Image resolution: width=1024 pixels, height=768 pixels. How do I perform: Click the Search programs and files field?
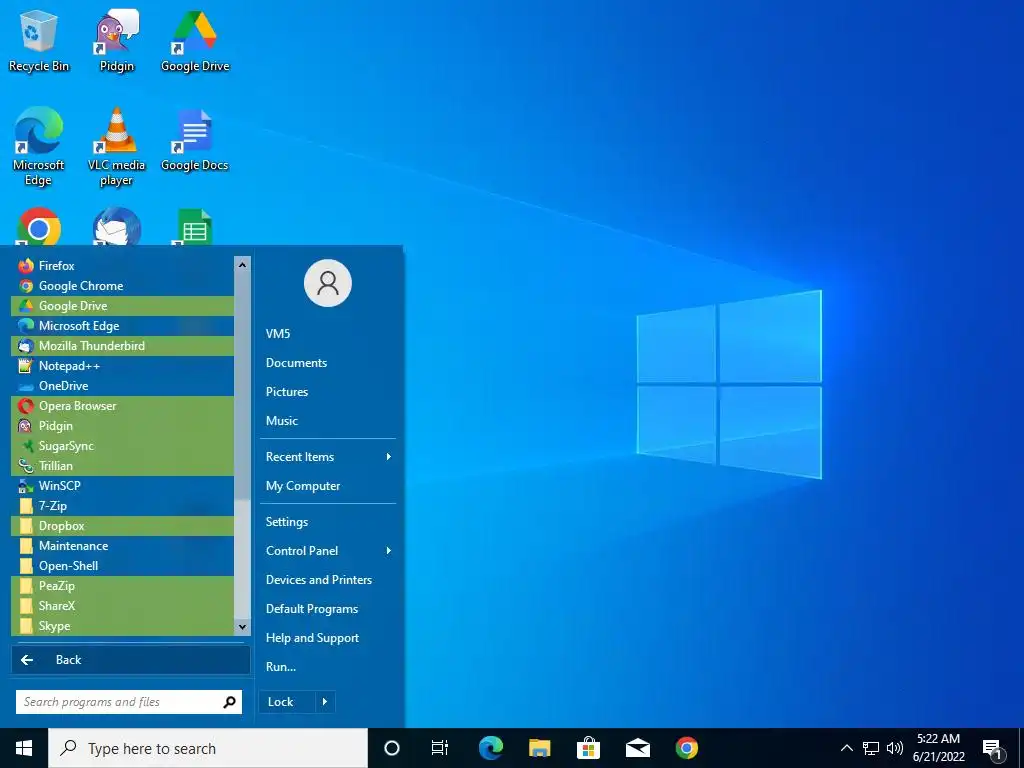129,702
